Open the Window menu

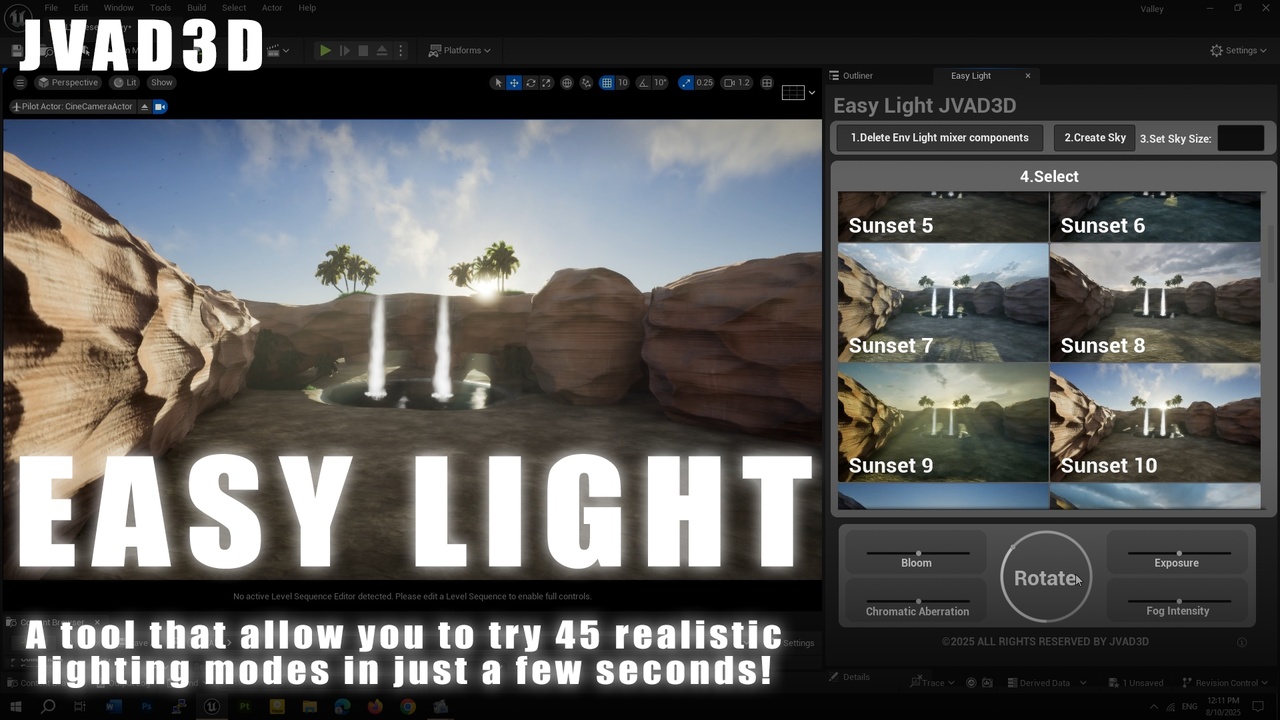point(118,8)
